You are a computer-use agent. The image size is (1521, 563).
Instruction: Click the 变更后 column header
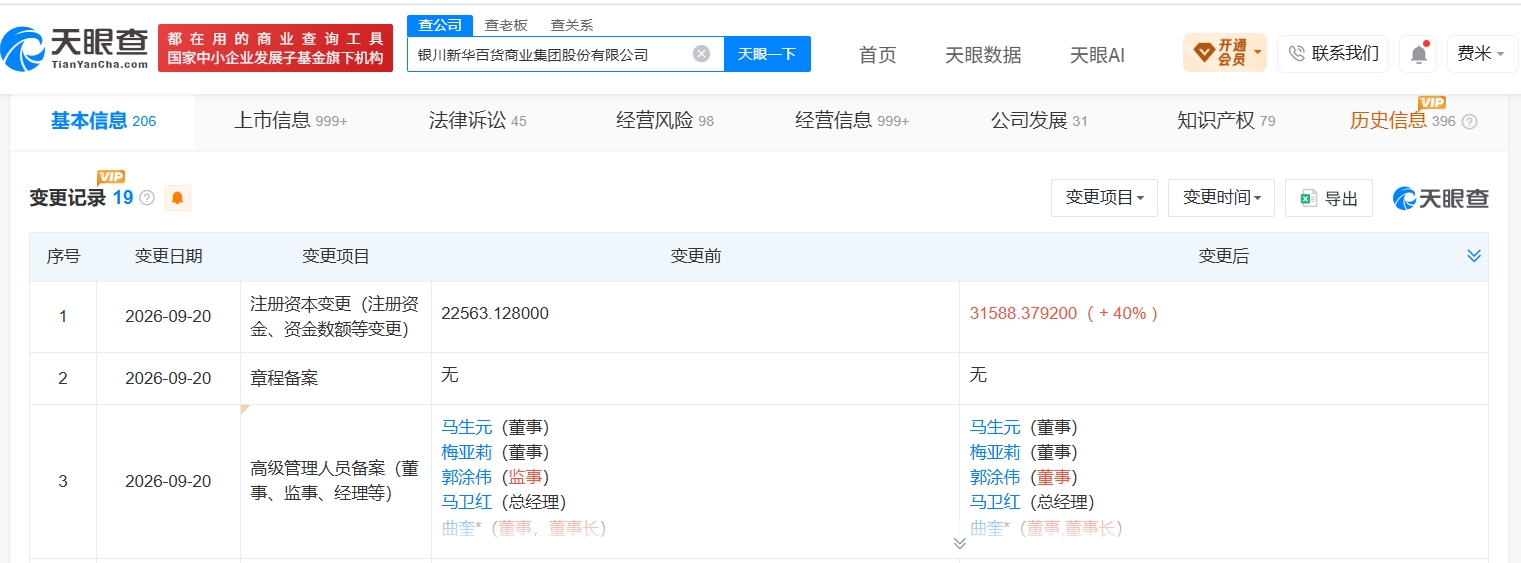(1224, 256)
